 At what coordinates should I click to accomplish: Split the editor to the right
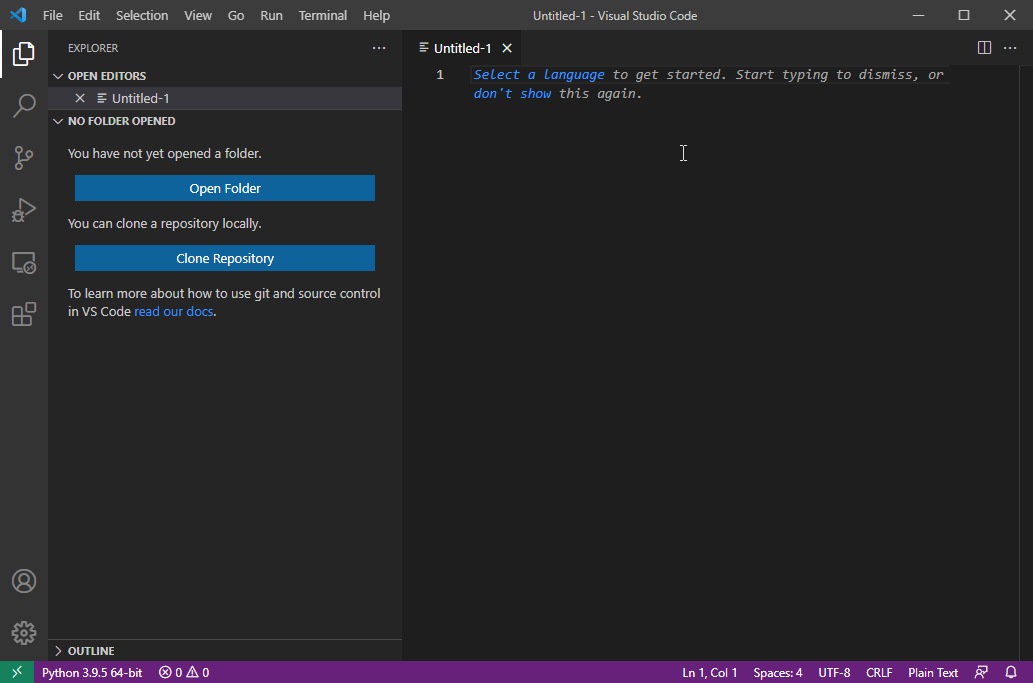[984, 48]
